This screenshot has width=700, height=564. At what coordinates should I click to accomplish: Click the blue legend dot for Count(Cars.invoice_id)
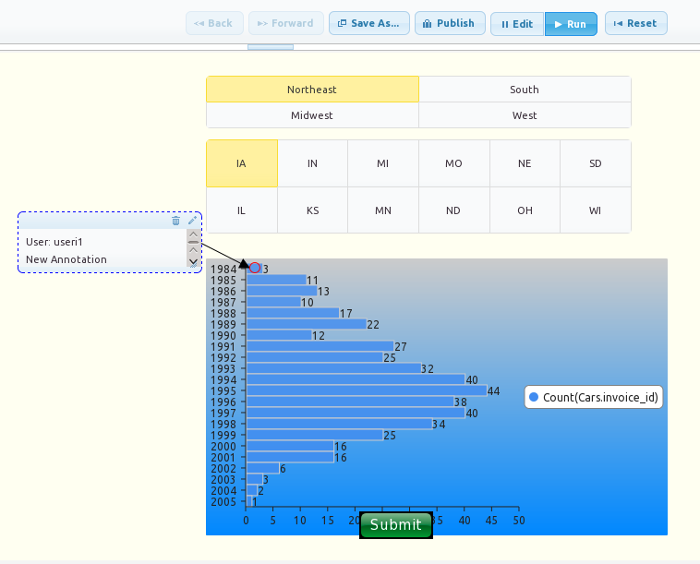click(x=534, y=397)
